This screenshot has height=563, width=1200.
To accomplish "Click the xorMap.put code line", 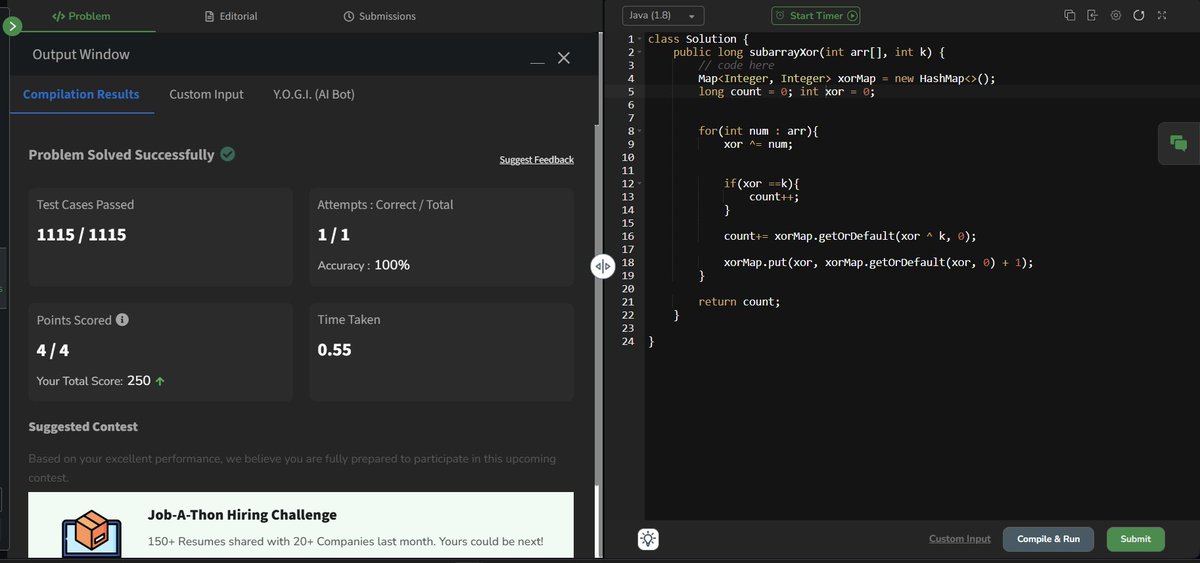I will point(878,263).
